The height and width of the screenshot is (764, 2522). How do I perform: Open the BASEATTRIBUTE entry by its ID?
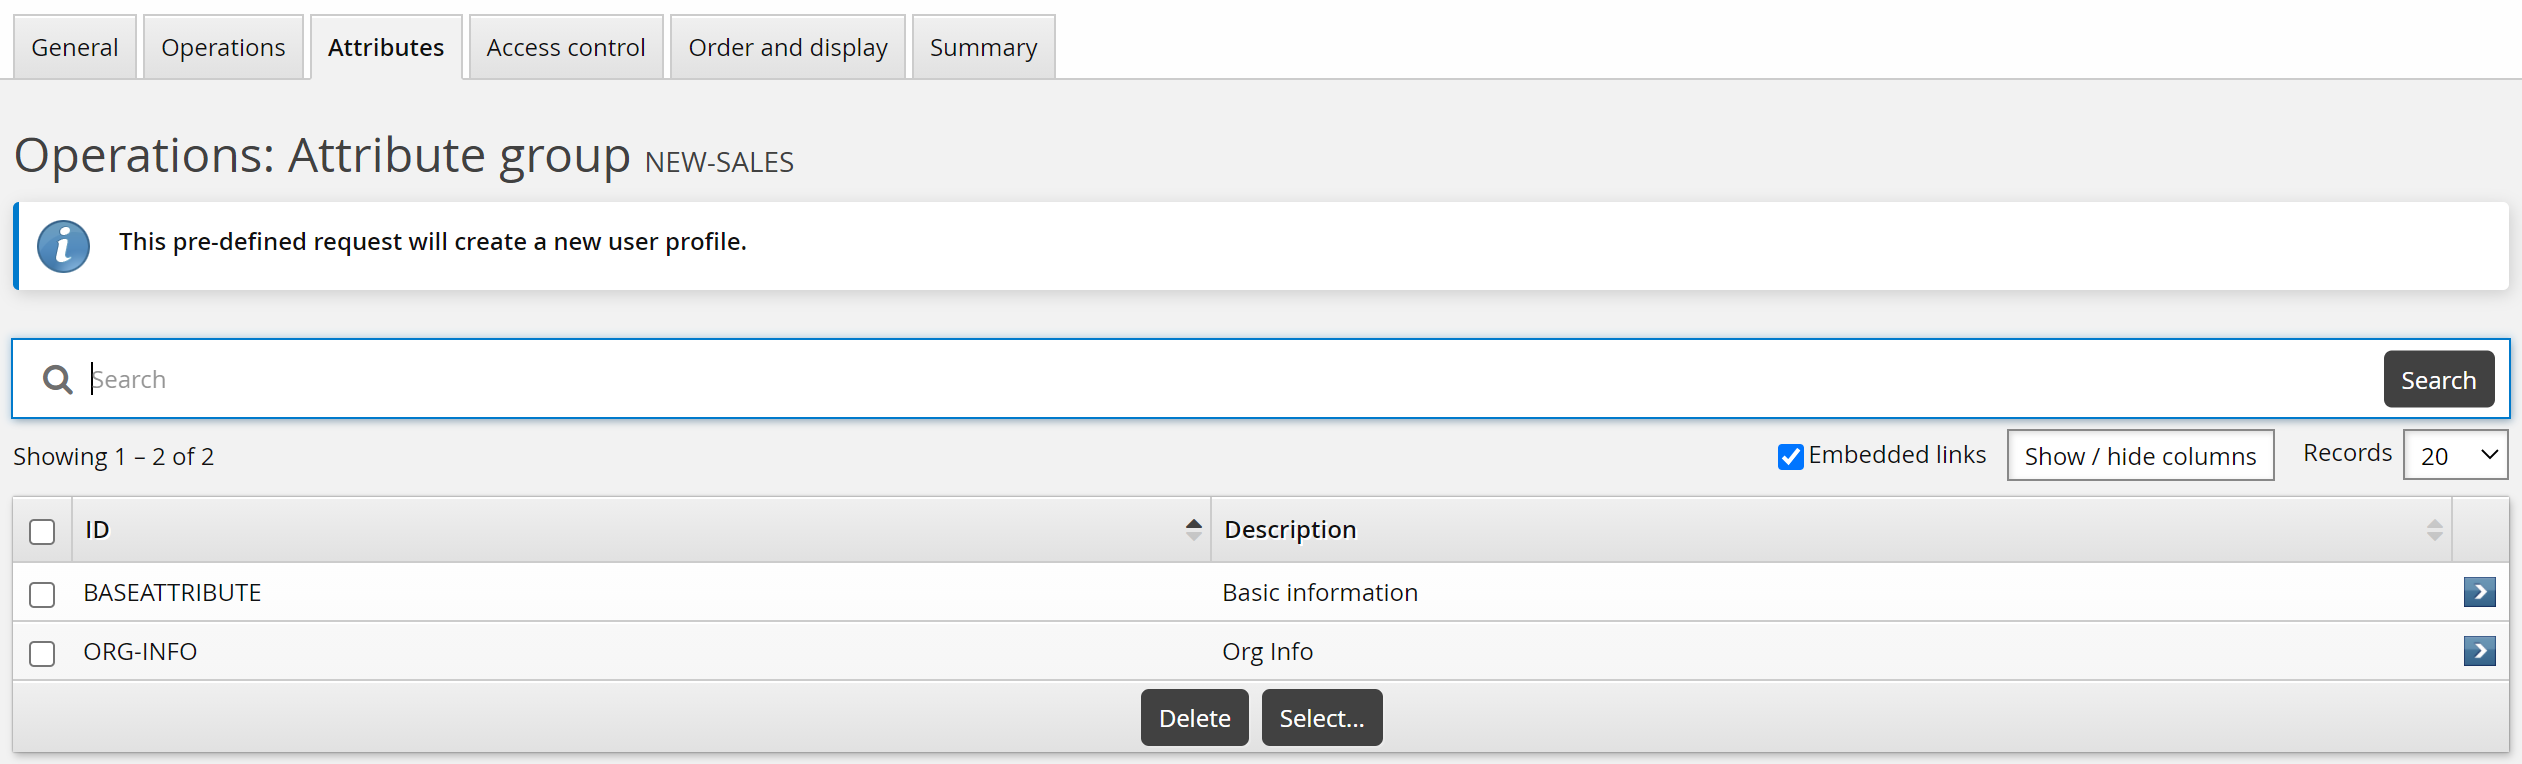click(x=172, y=593)
